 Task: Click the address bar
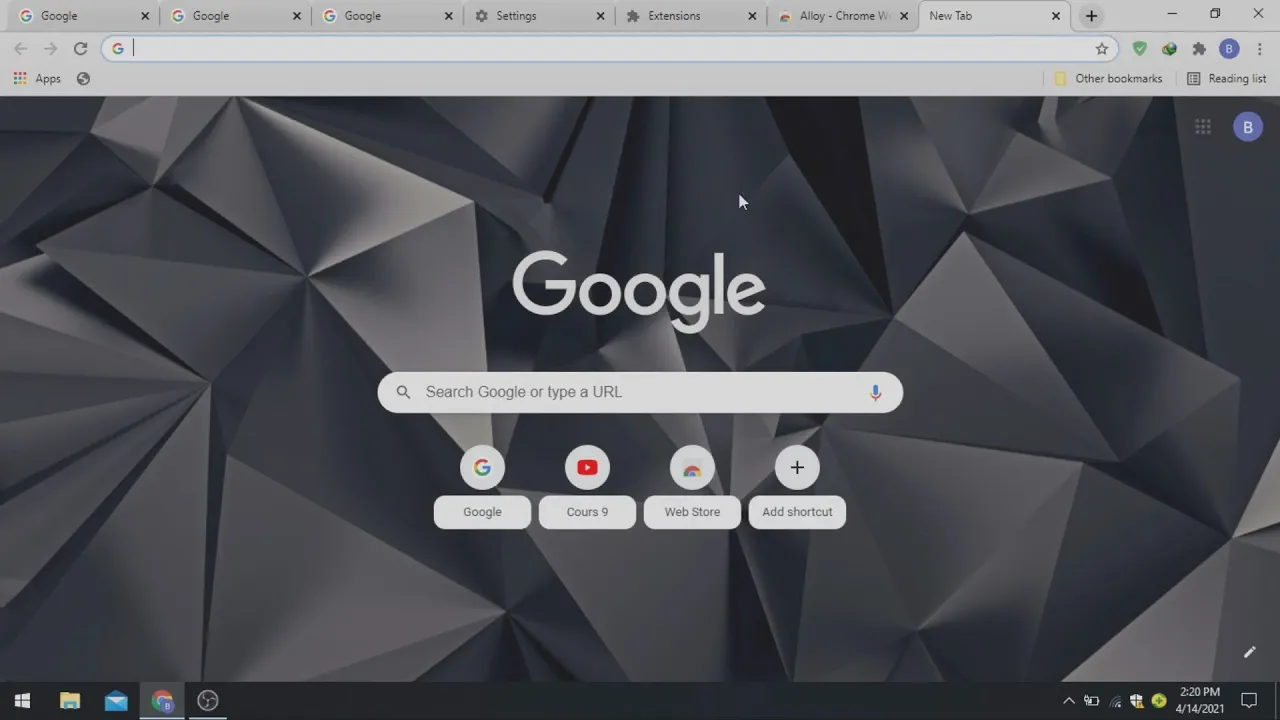coord(610,48)
